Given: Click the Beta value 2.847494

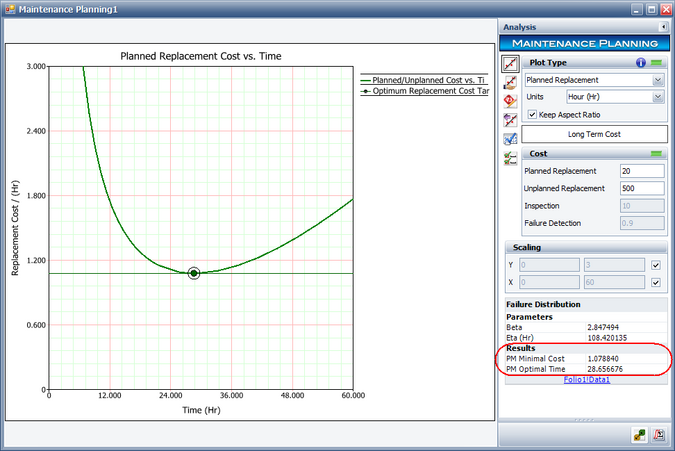Looking at the screenshot, I should tap(603, 327).
